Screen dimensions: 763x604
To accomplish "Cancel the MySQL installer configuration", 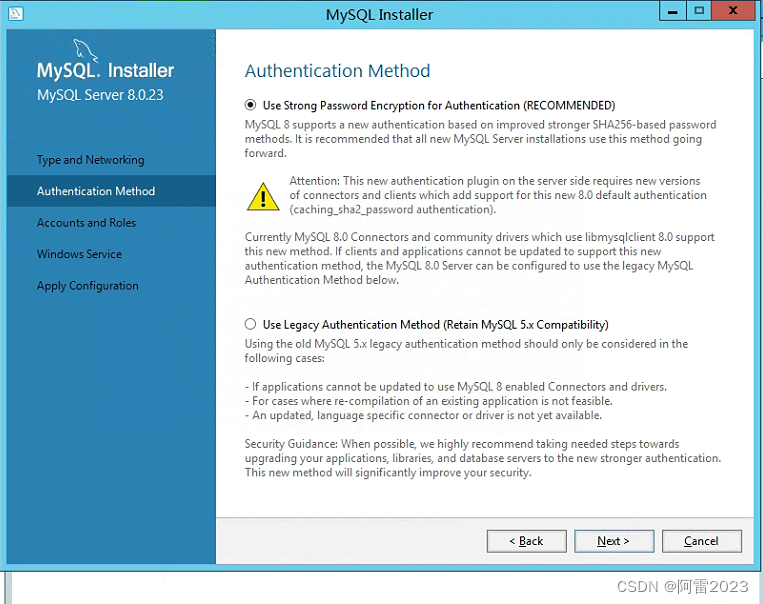I will 702,541.
